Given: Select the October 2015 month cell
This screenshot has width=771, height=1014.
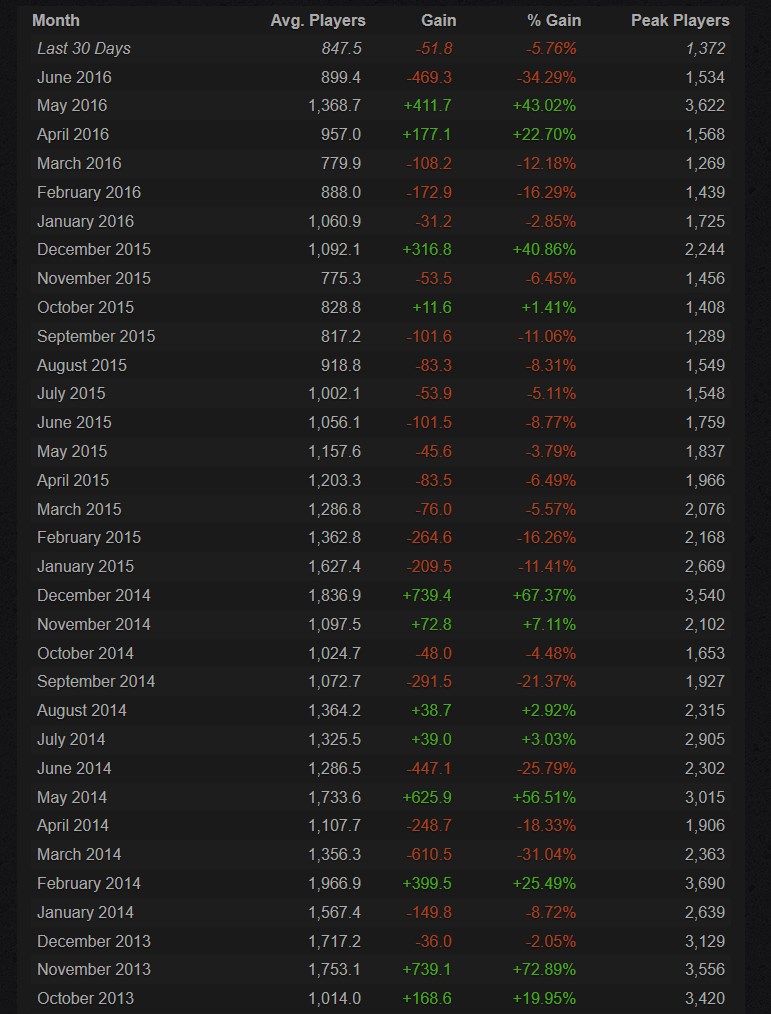Looking at the screenshot, I should click(x=85, y=307).
